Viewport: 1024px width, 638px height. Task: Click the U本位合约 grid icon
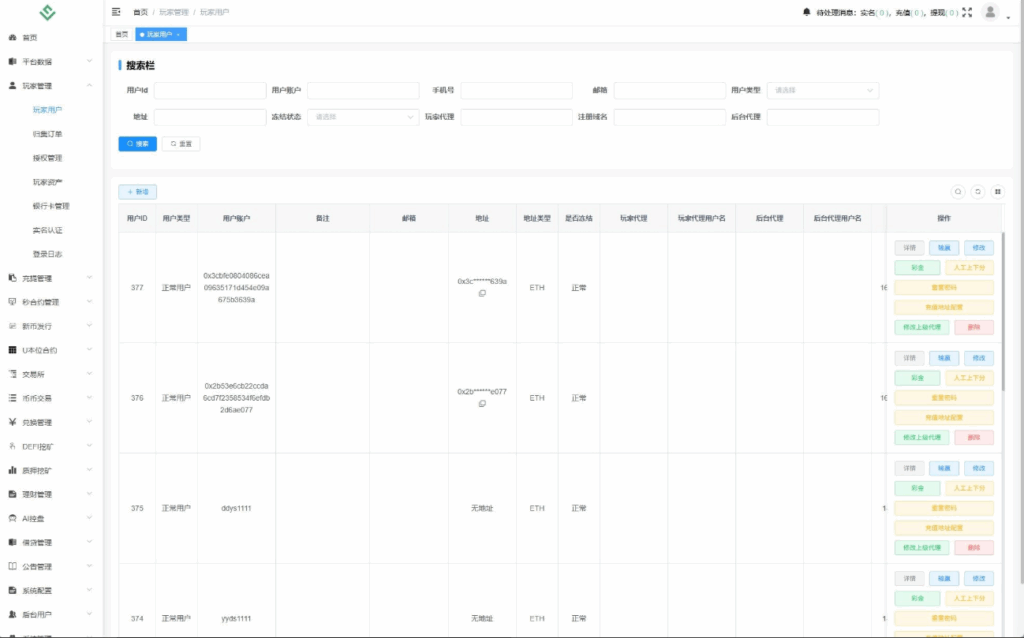12,350
